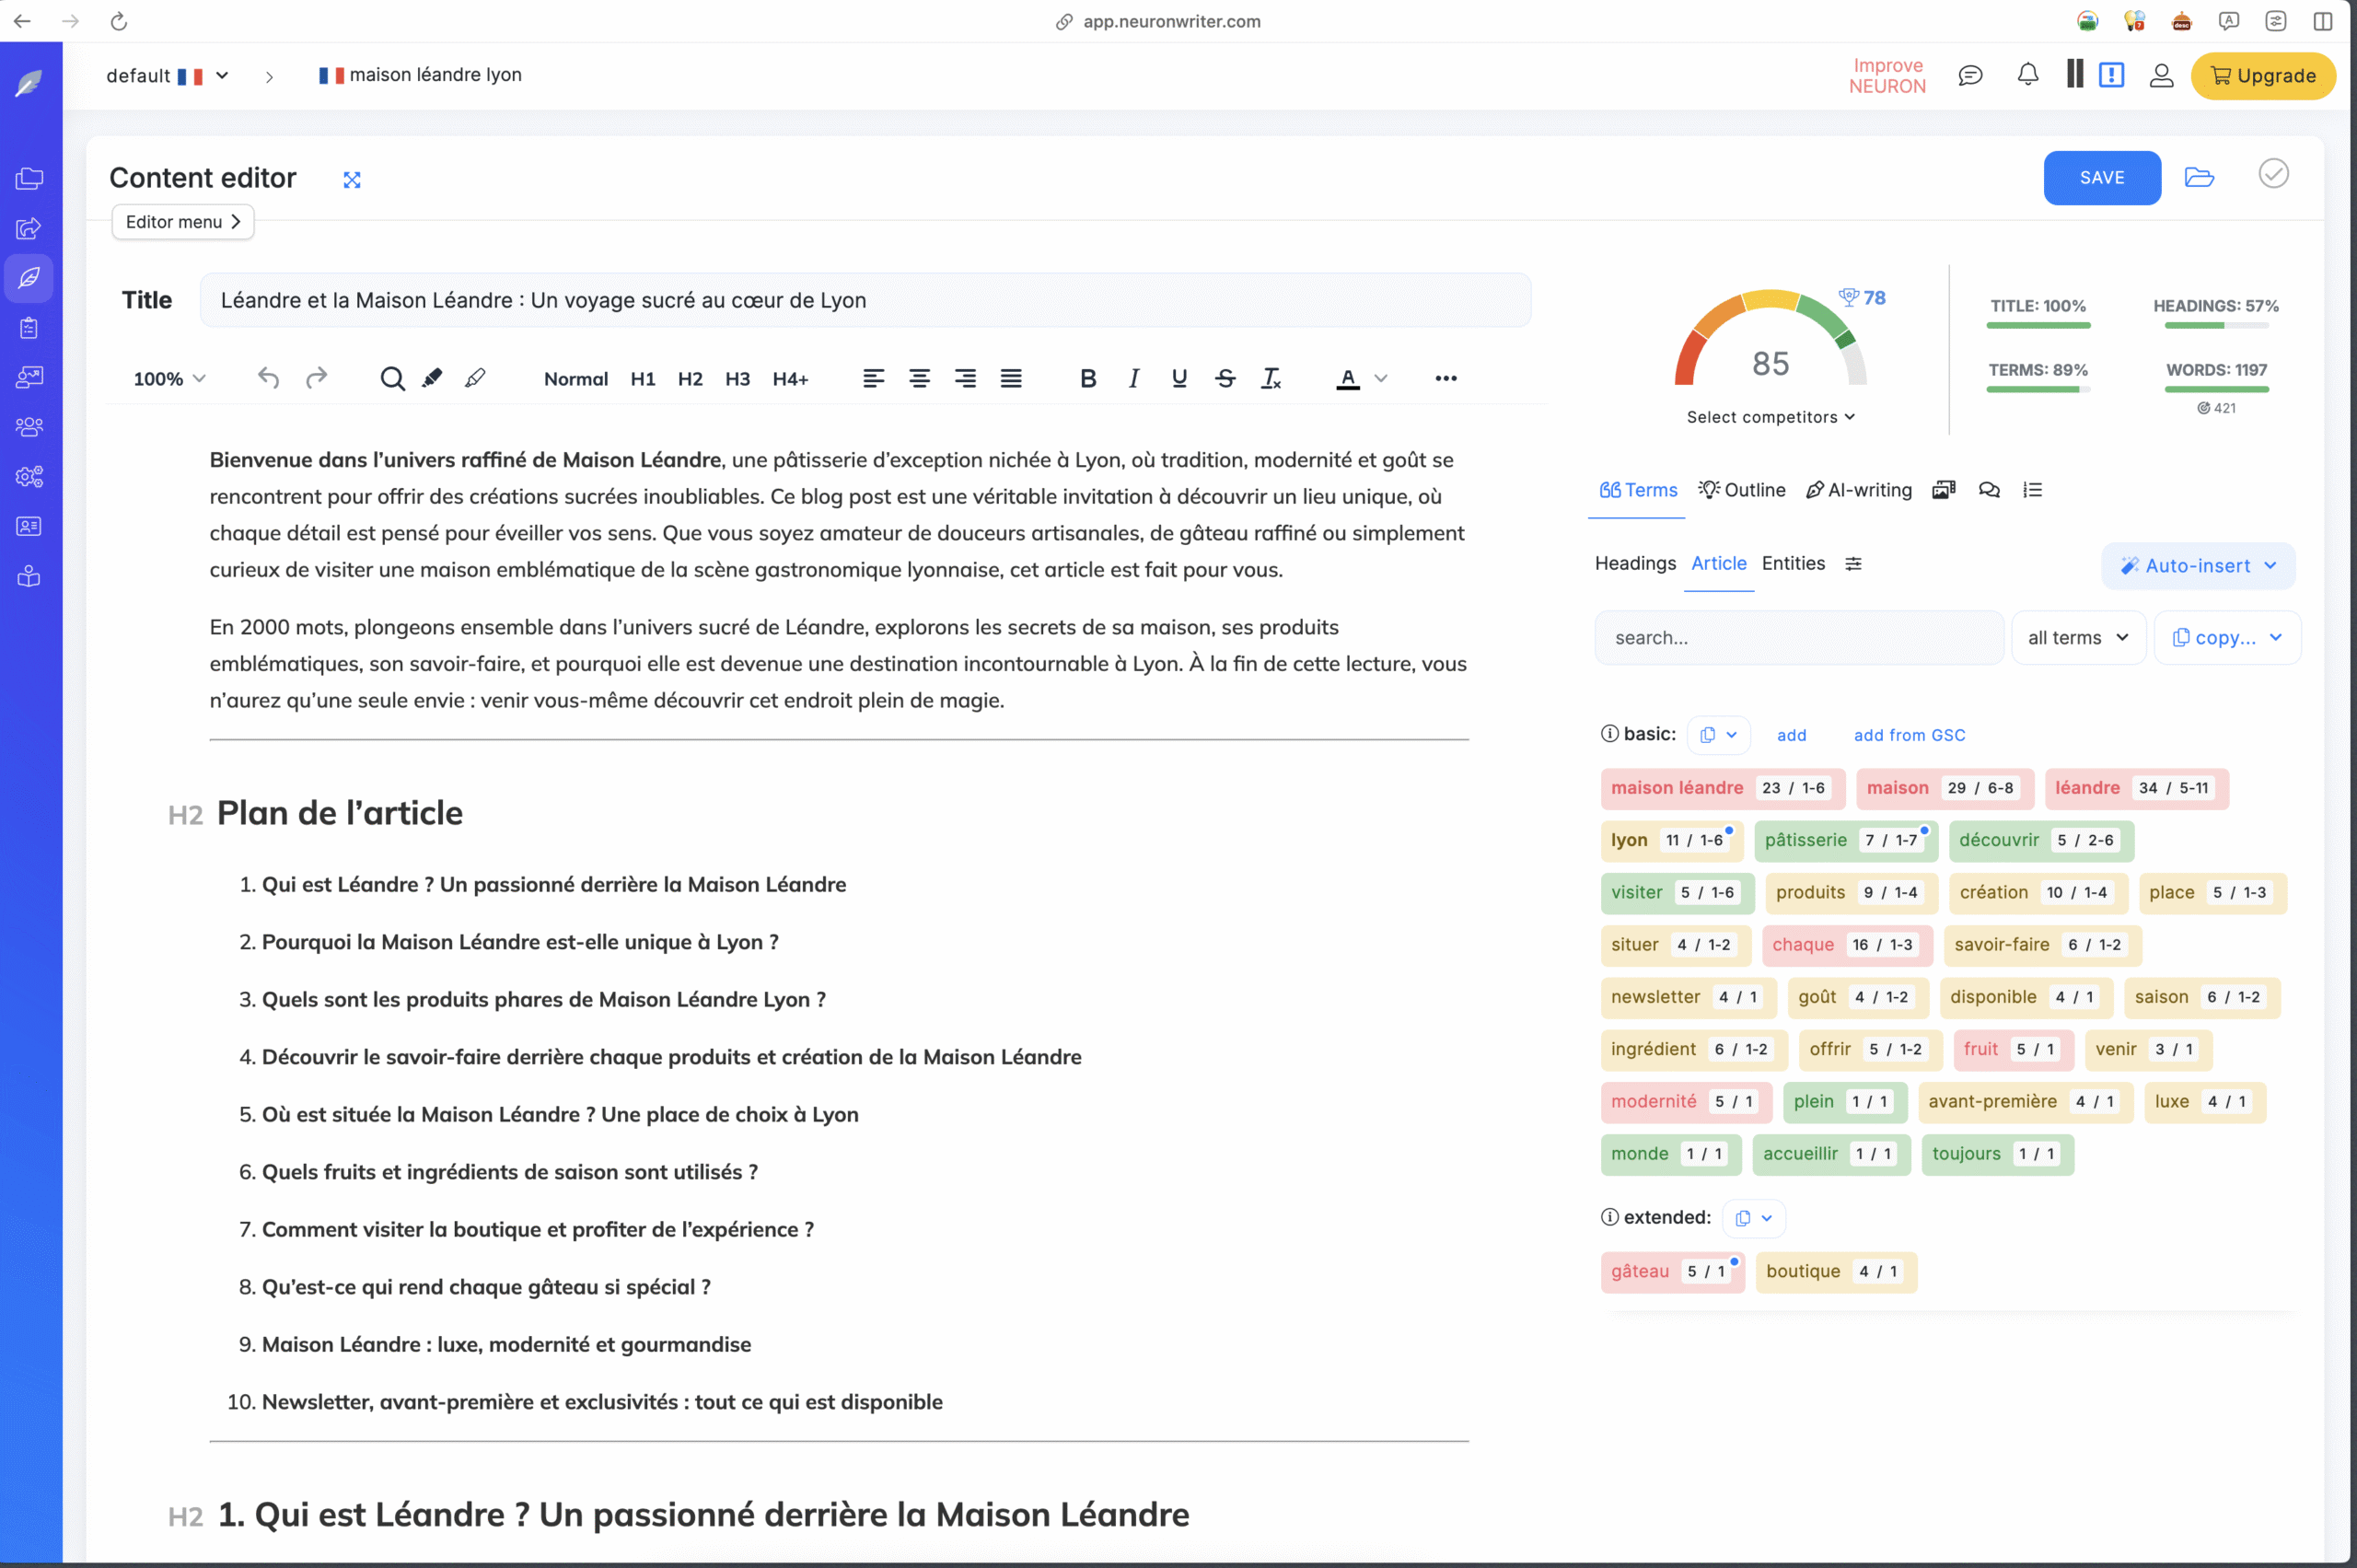The image size is (2357, 1568).
Task: Click the SAVE button
Action: [2102, 178]
